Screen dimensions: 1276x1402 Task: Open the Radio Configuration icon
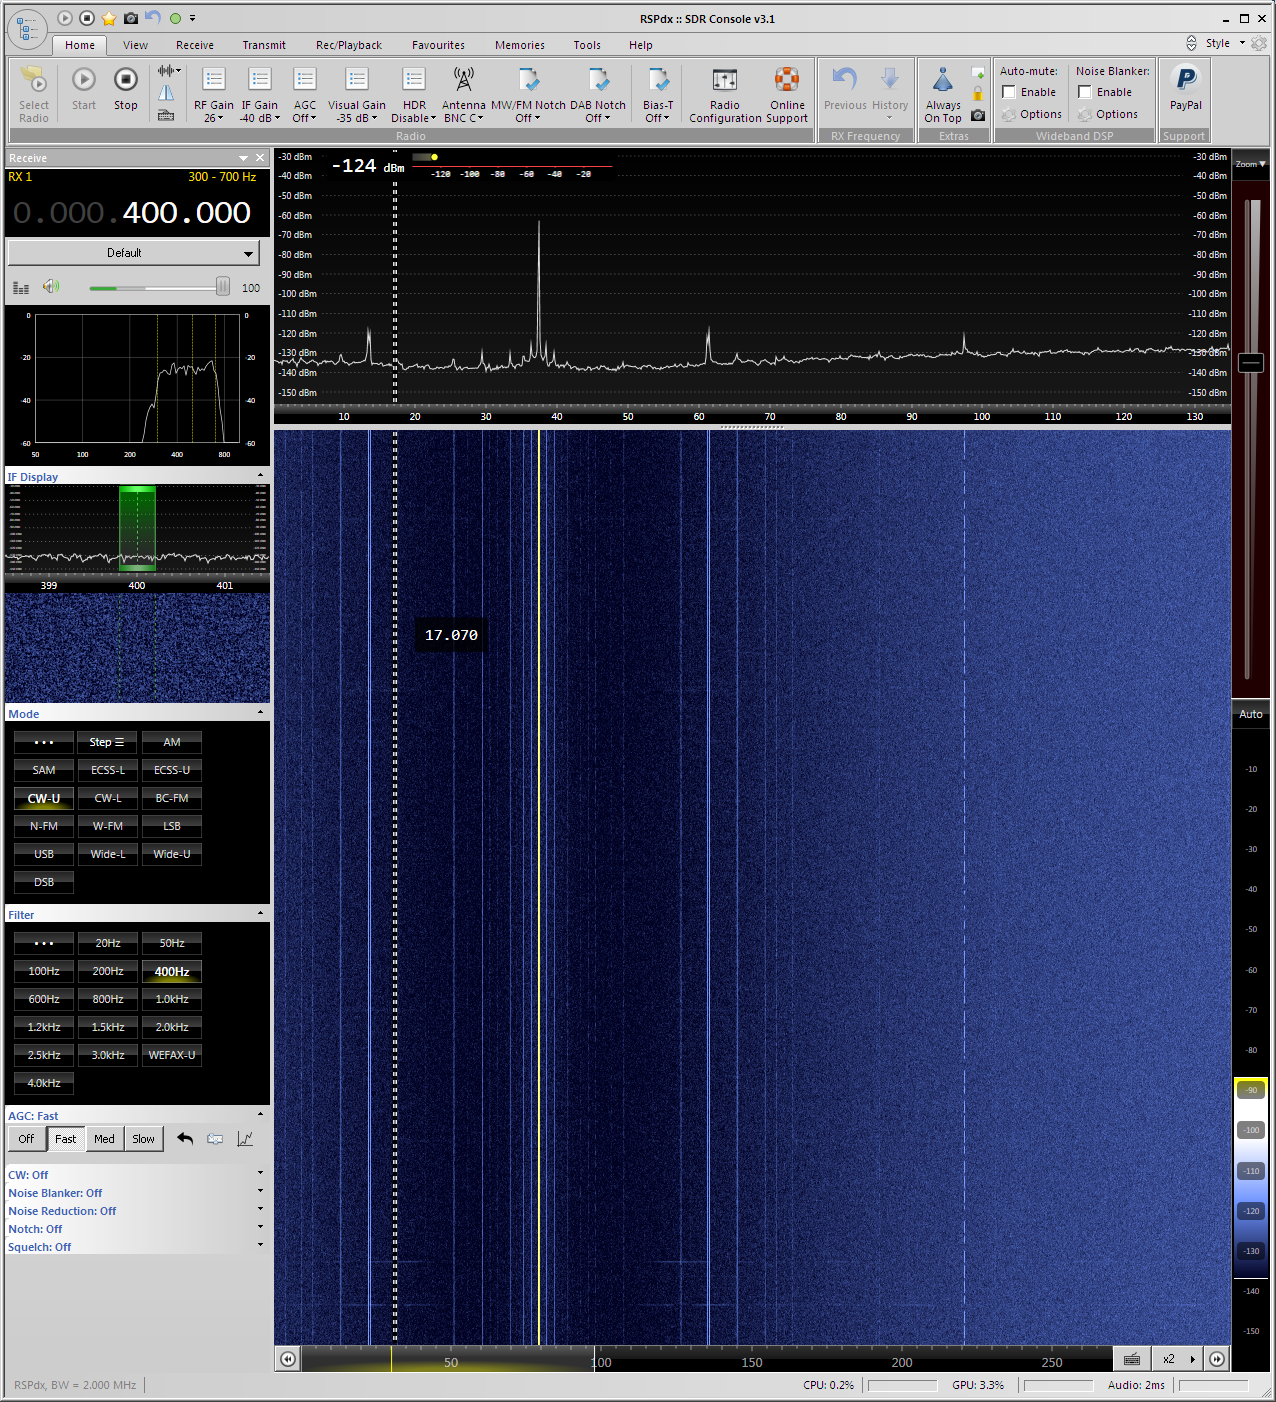point(724,81)
